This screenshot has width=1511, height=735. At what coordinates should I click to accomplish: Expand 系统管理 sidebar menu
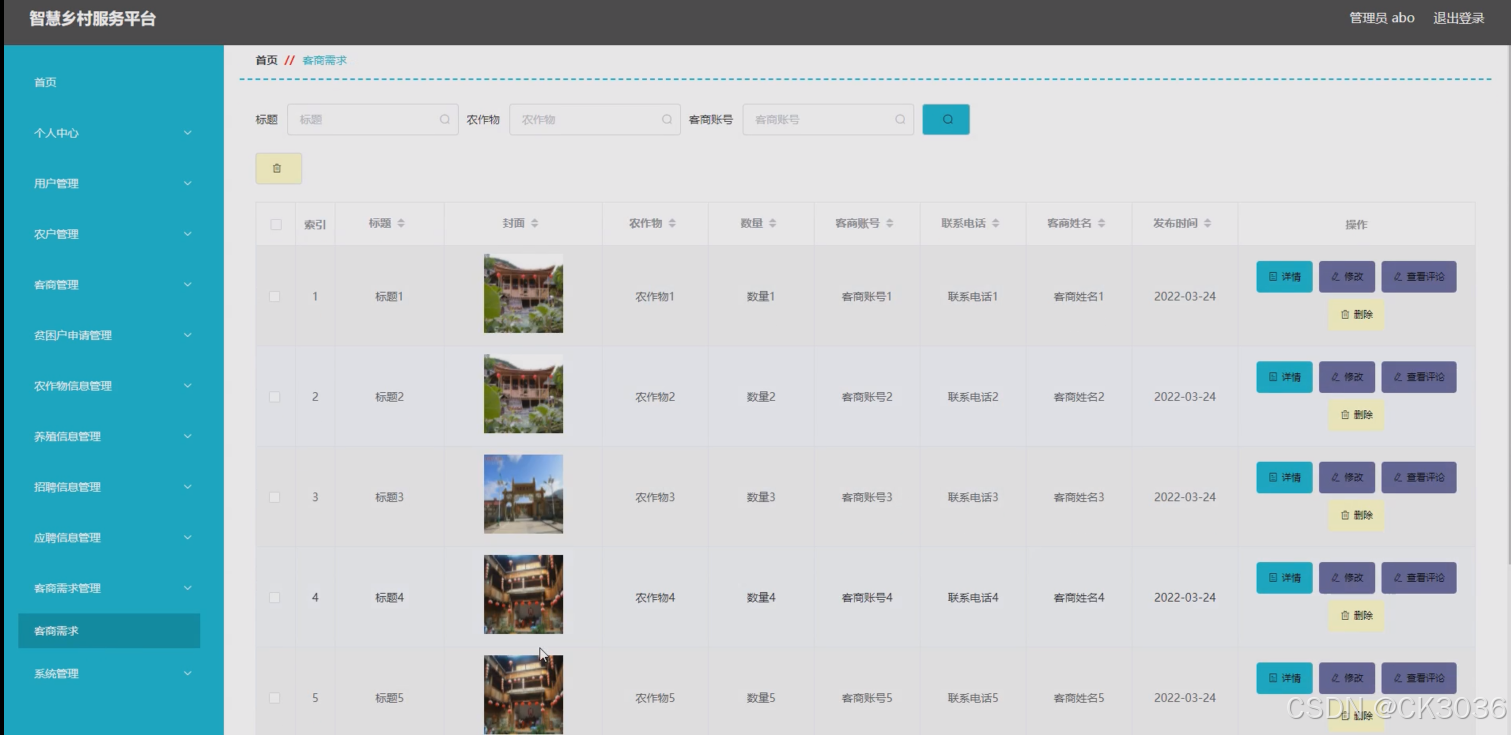point(112,674)
